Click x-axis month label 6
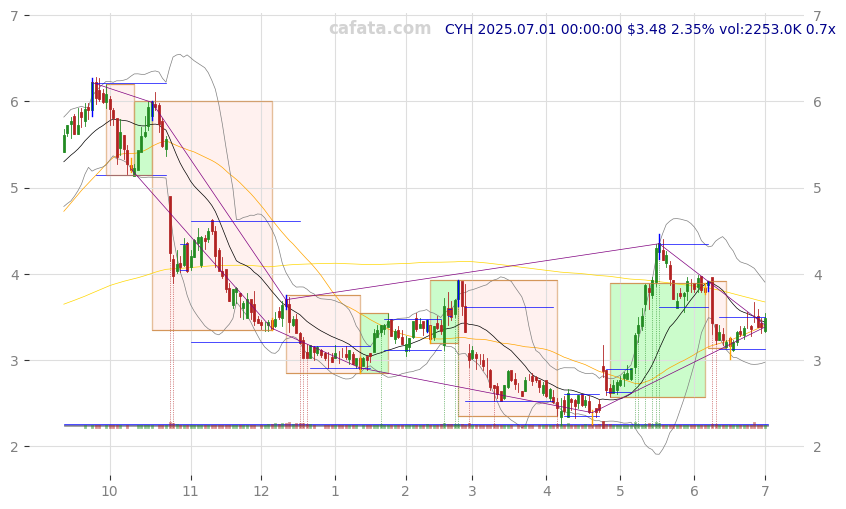The image size is (846, 509). (694, 491)
